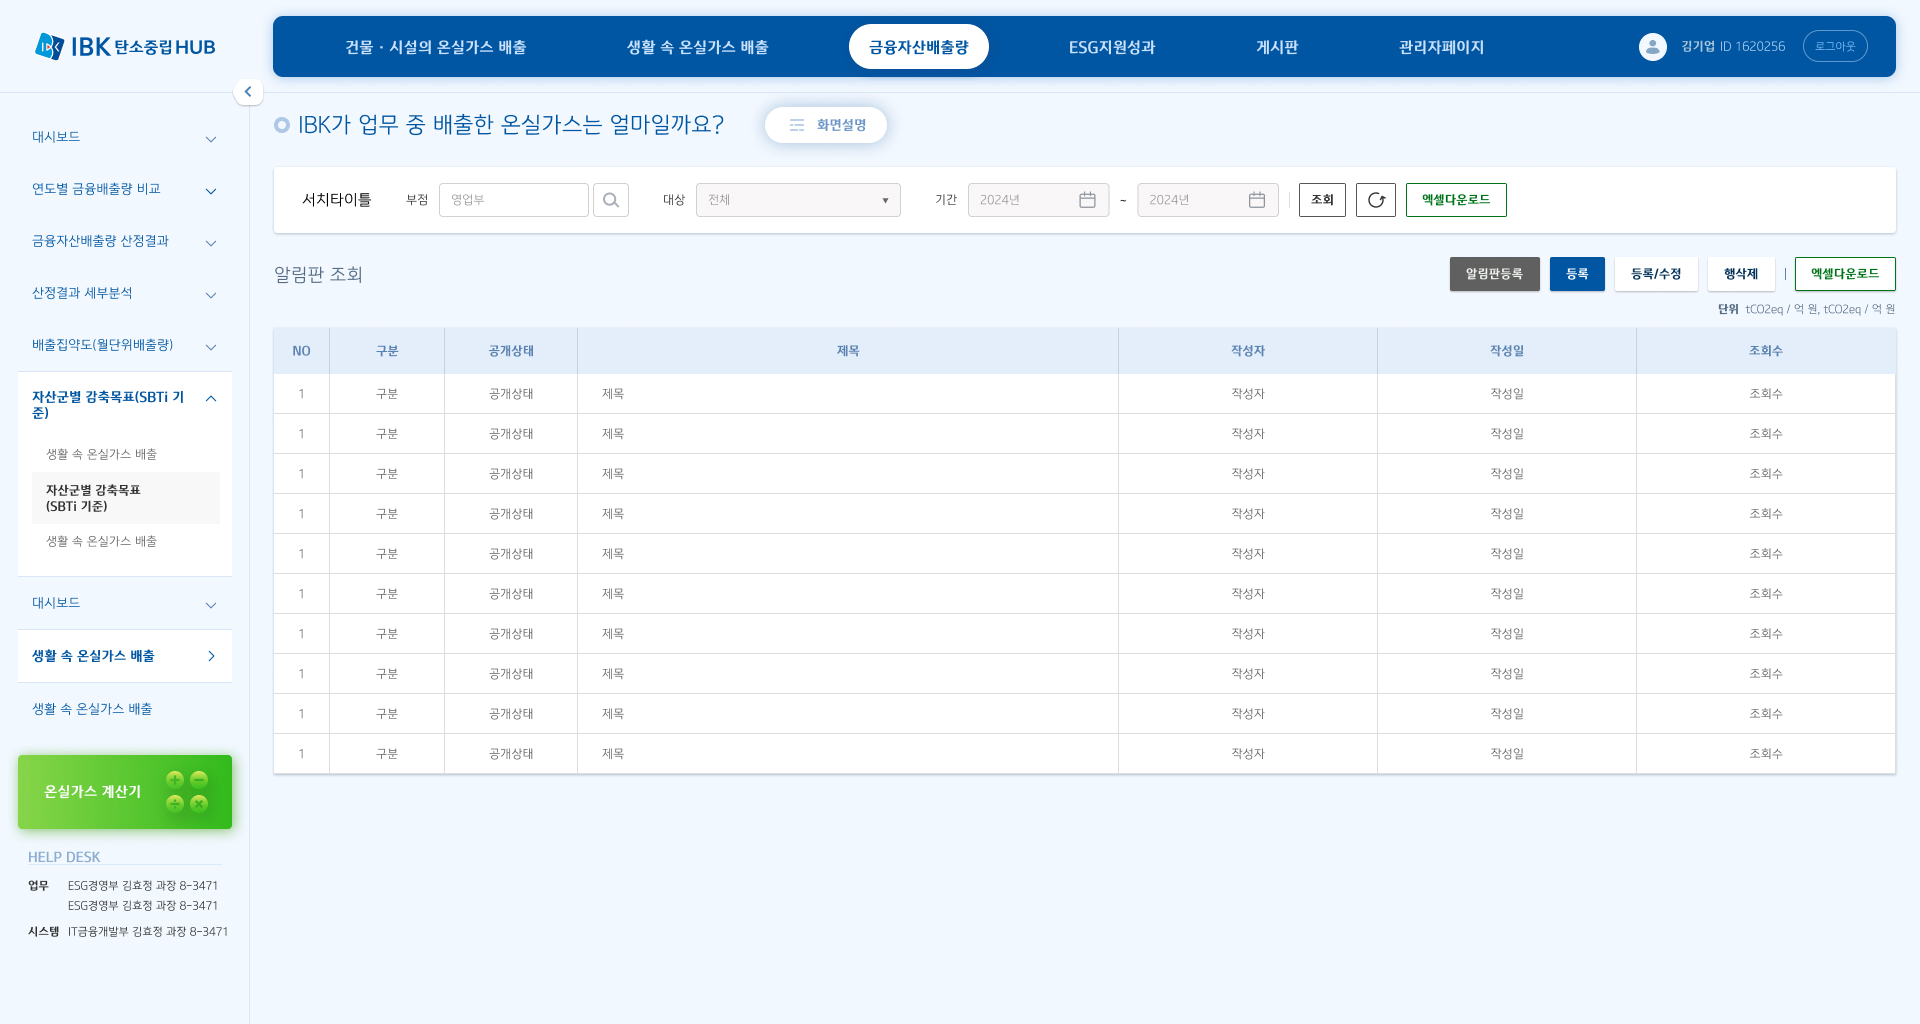Image resolution: width=1920 pixels, height=1024 pixels.
Task: Open the 대상 전체 dropdown
Action: coord(798,200)
